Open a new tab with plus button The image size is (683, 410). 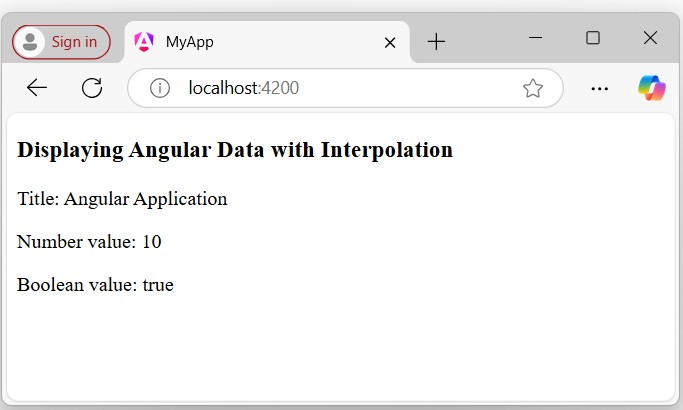(x=436, y=42)
